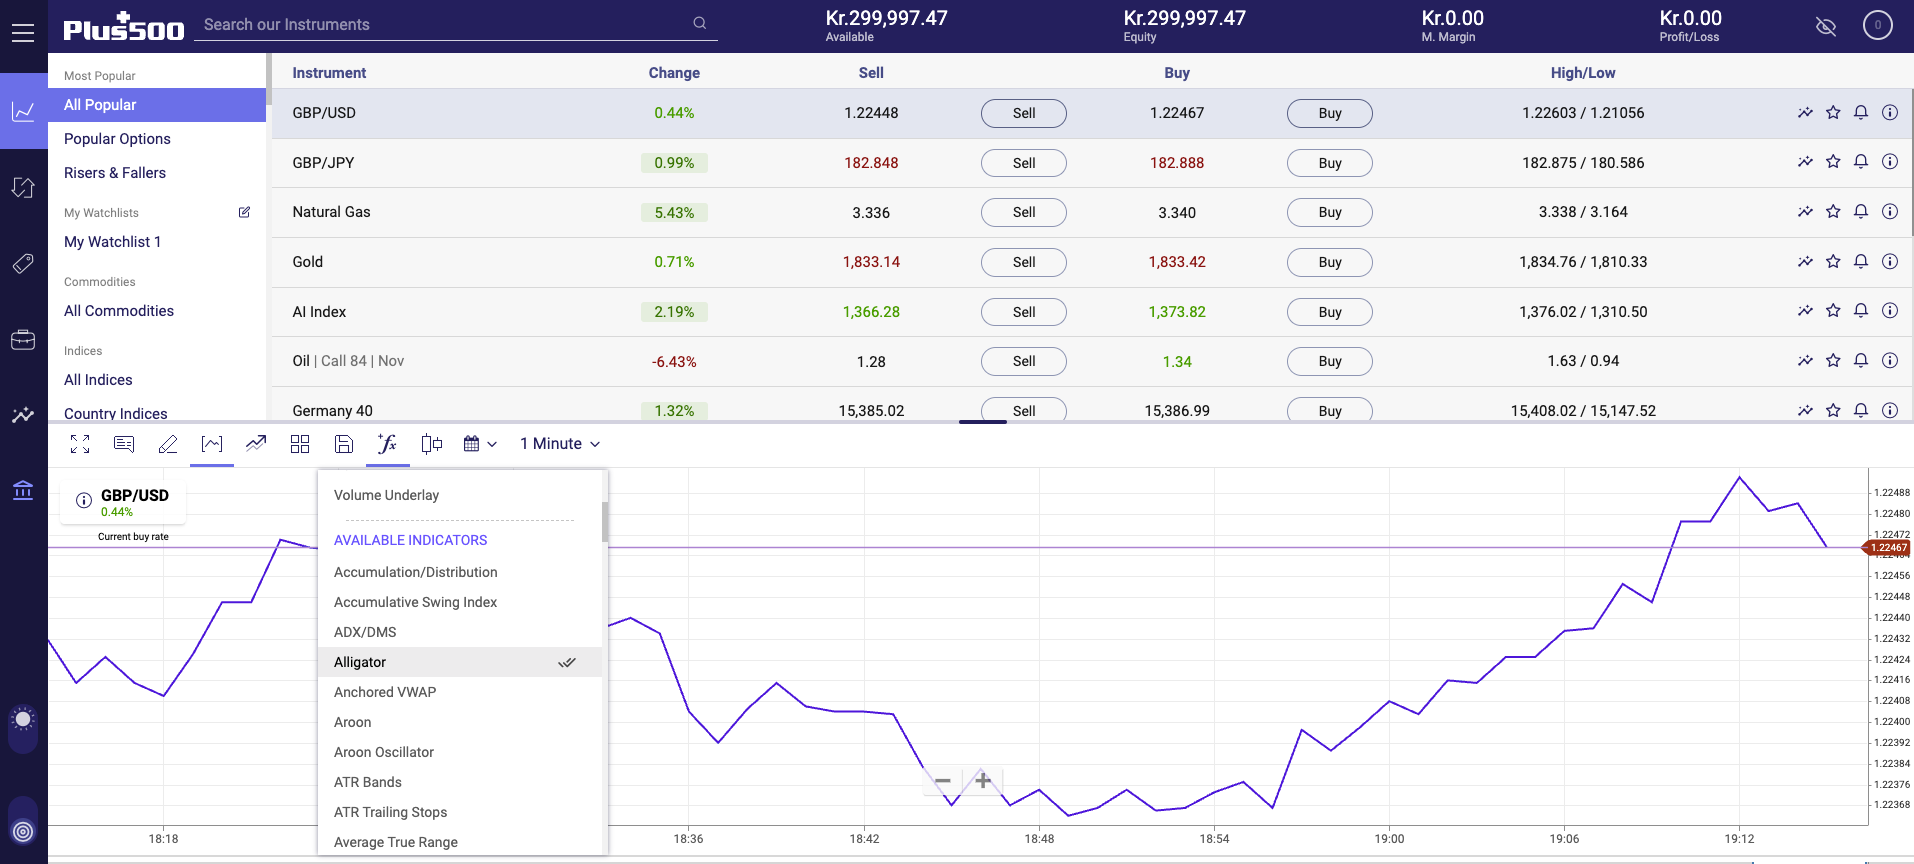Image resolution: width=1914 pixels, height=864 pixels.
Task: Save the chart layout
Action: [344, 444]
